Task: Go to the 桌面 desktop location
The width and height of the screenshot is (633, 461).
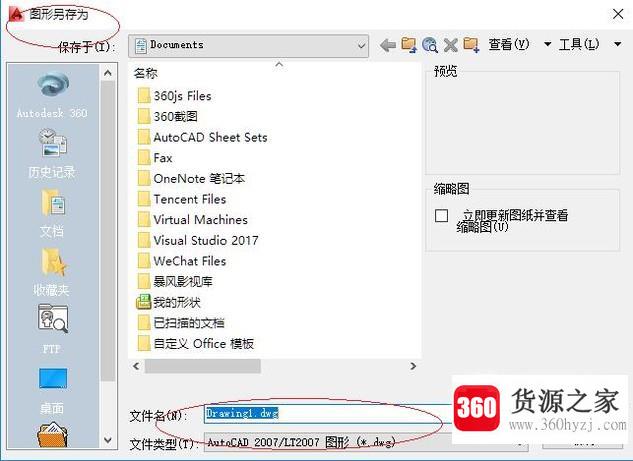Action: click(52, 390)
